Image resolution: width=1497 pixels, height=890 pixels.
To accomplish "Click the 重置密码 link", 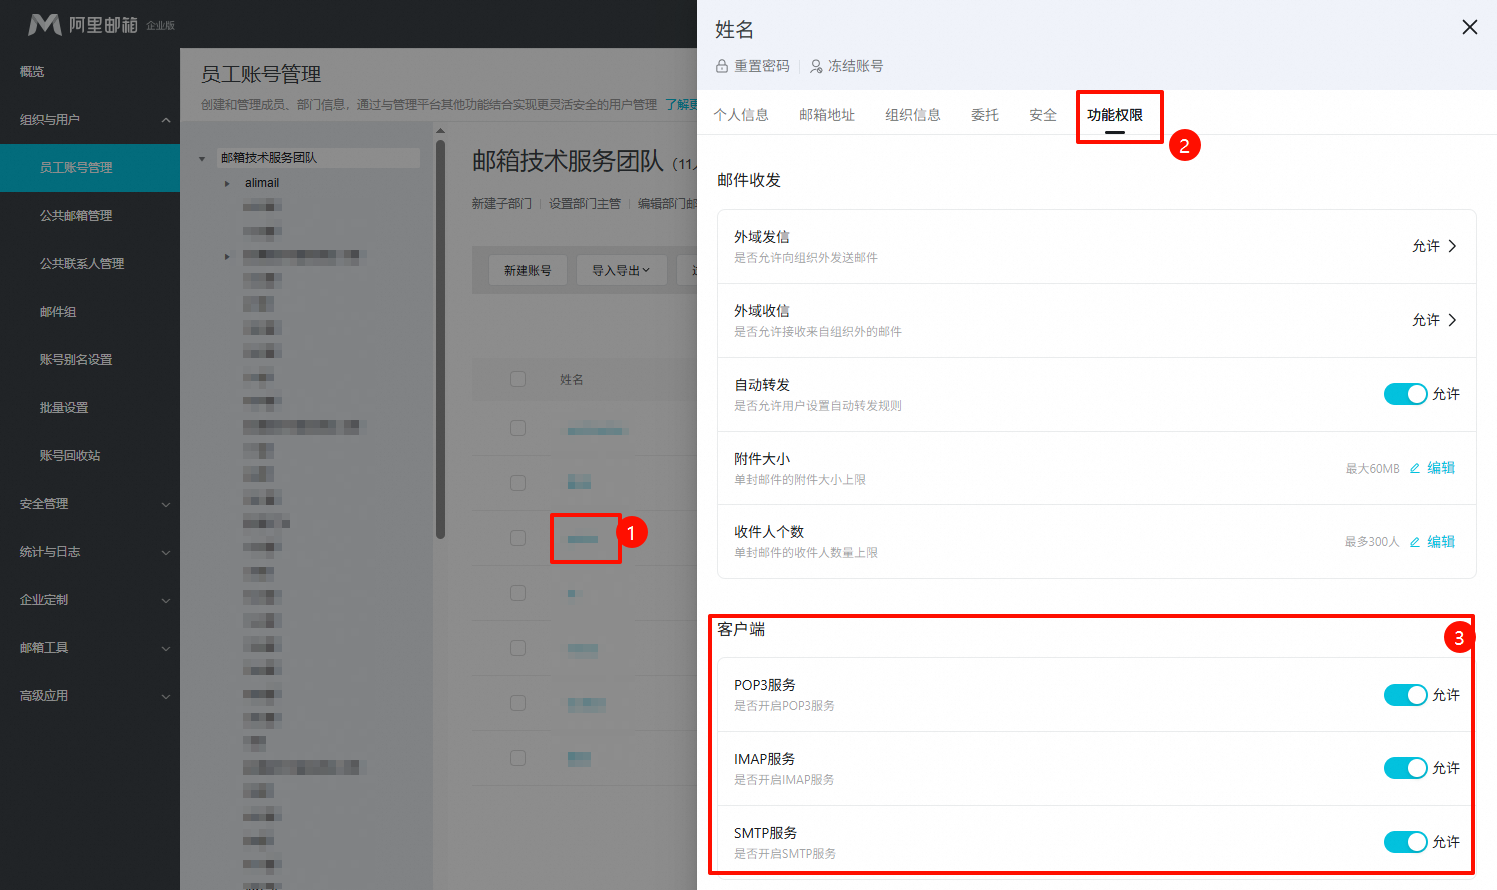I will [x=762, y=66].
